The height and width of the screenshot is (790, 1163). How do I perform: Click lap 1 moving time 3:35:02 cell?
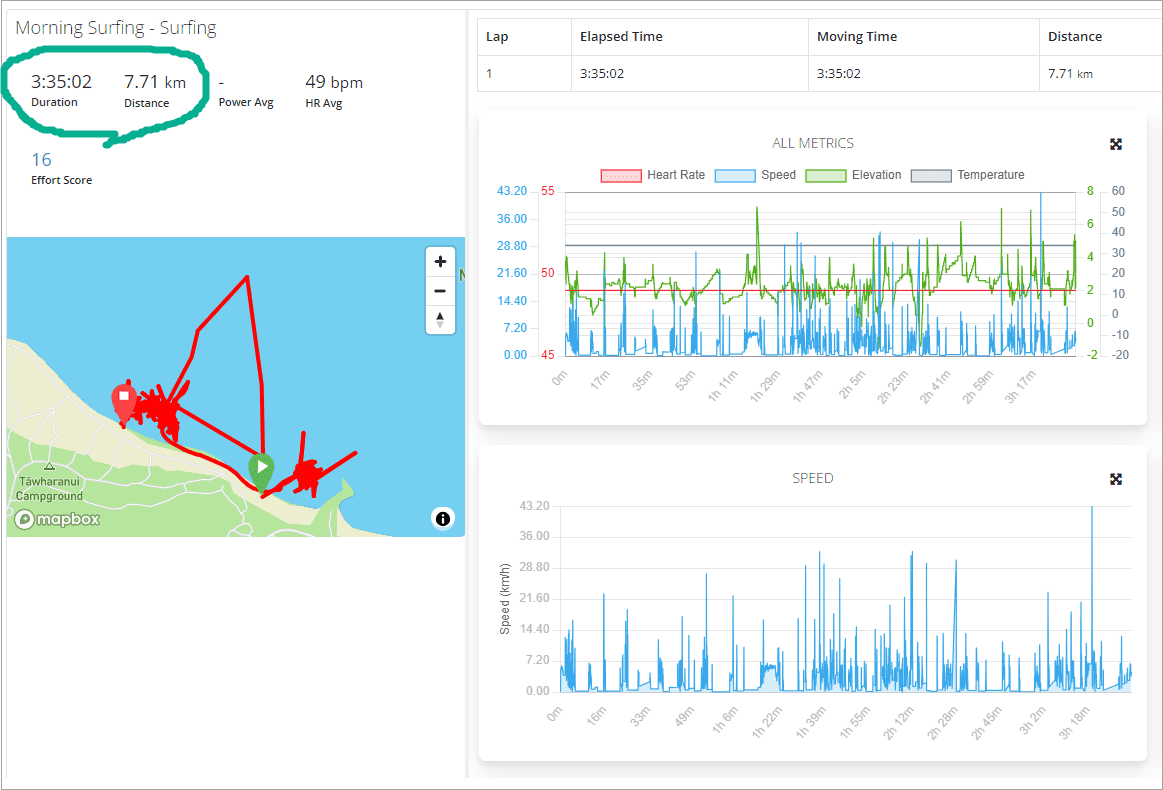923,73
